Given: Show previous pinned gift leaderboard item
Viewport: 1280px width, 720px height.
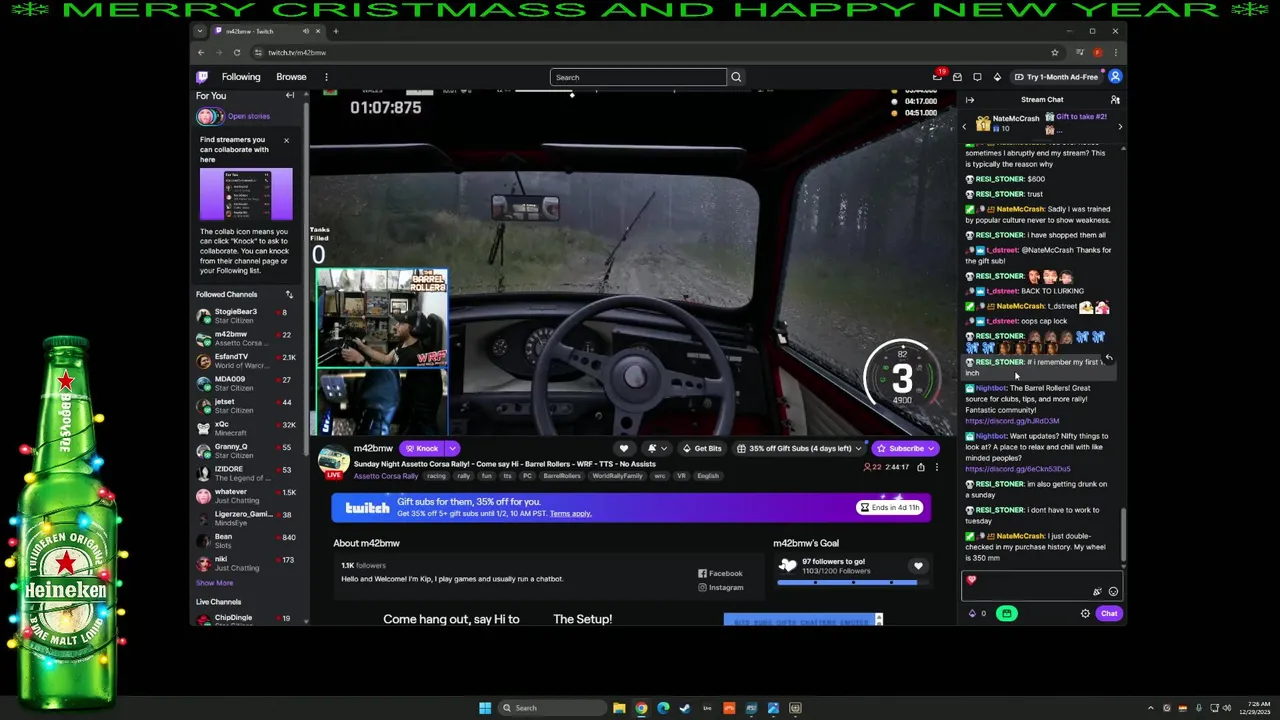Looking at the screenshot, I should click(964, 127).
